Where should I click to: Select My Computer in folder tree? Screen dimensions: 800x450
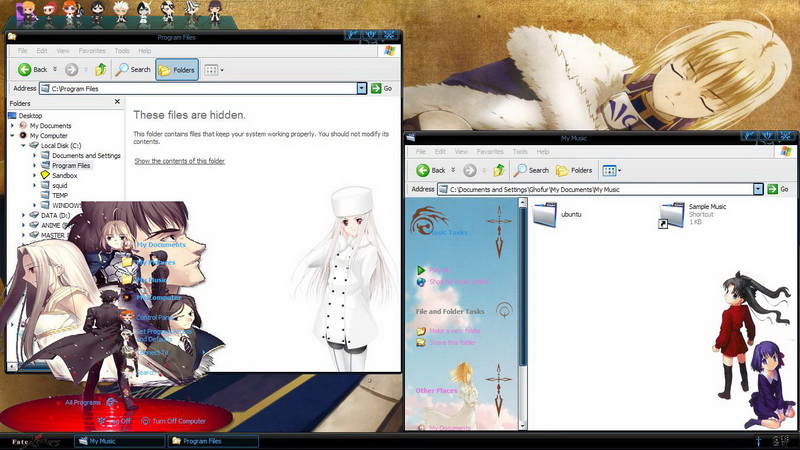click(48, 136)
